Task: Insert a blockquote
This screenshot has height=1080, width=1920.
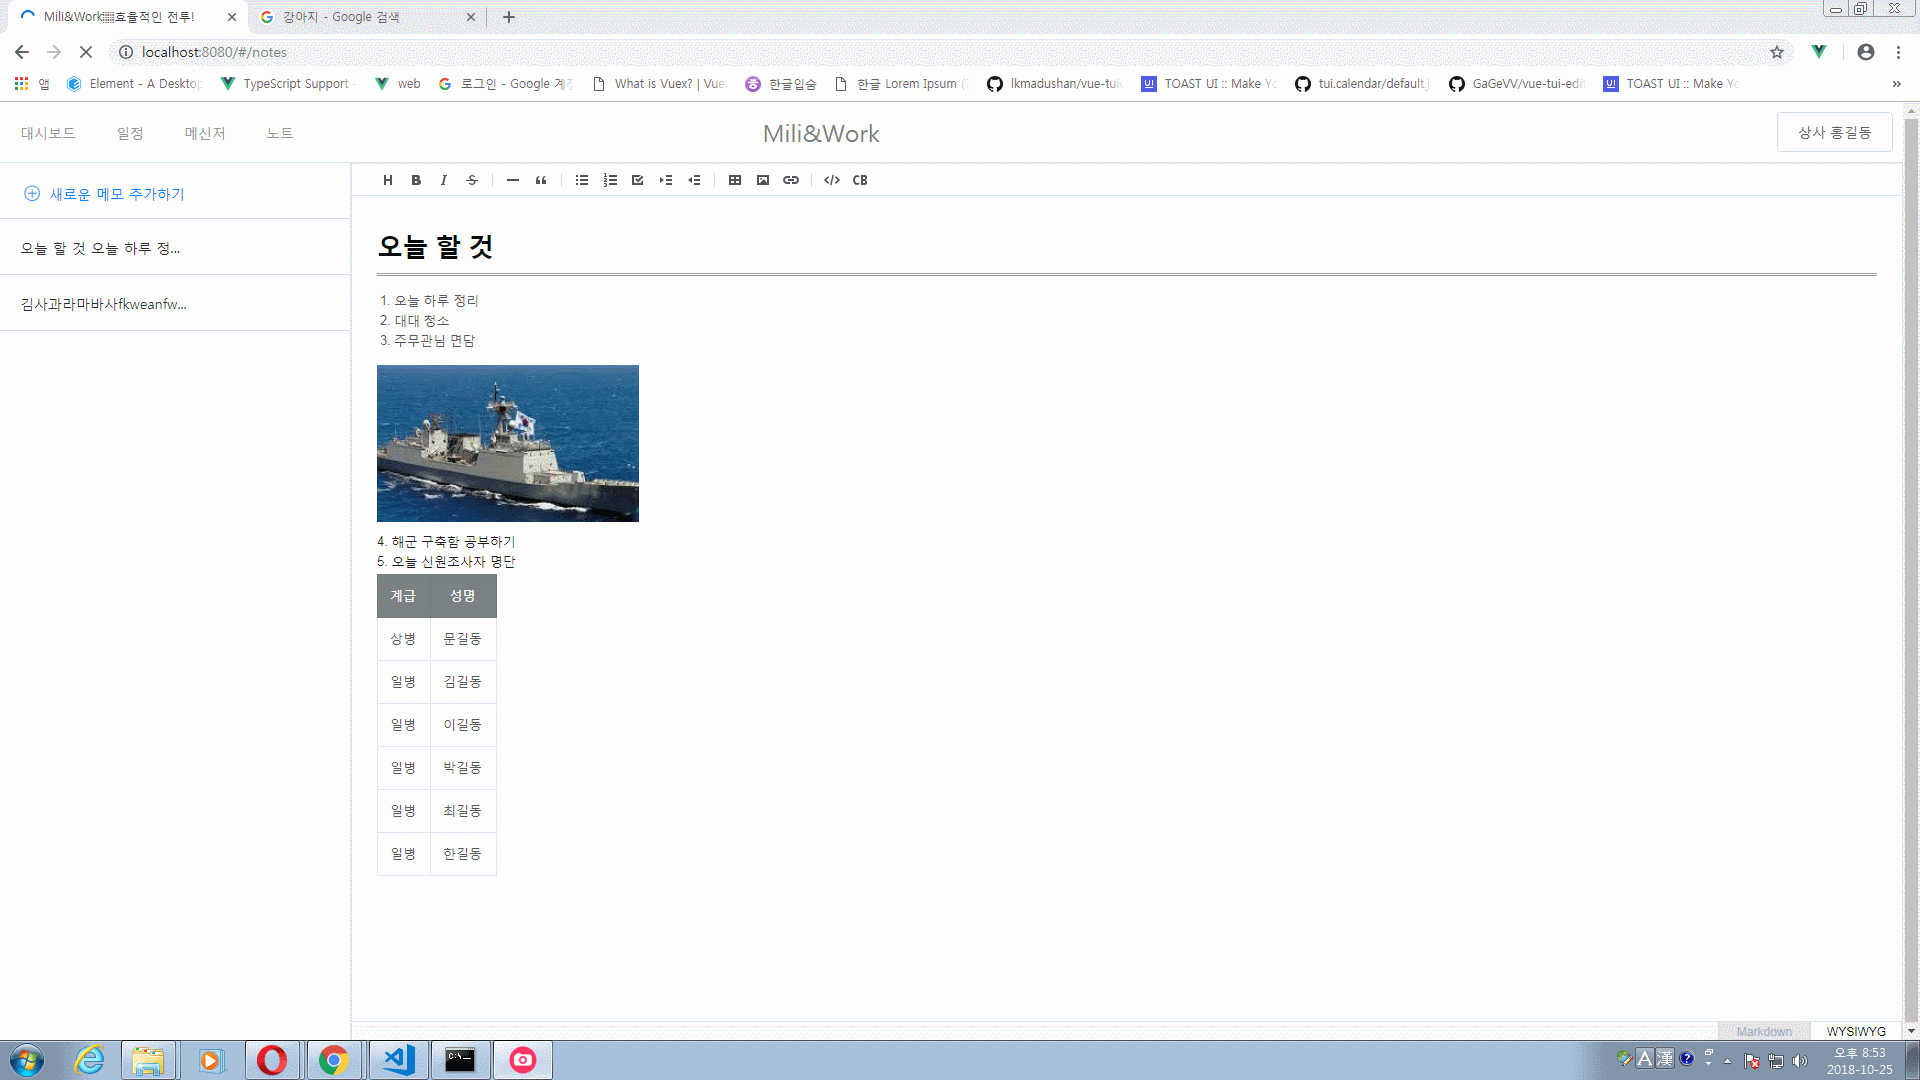Action: pos(541,180)
